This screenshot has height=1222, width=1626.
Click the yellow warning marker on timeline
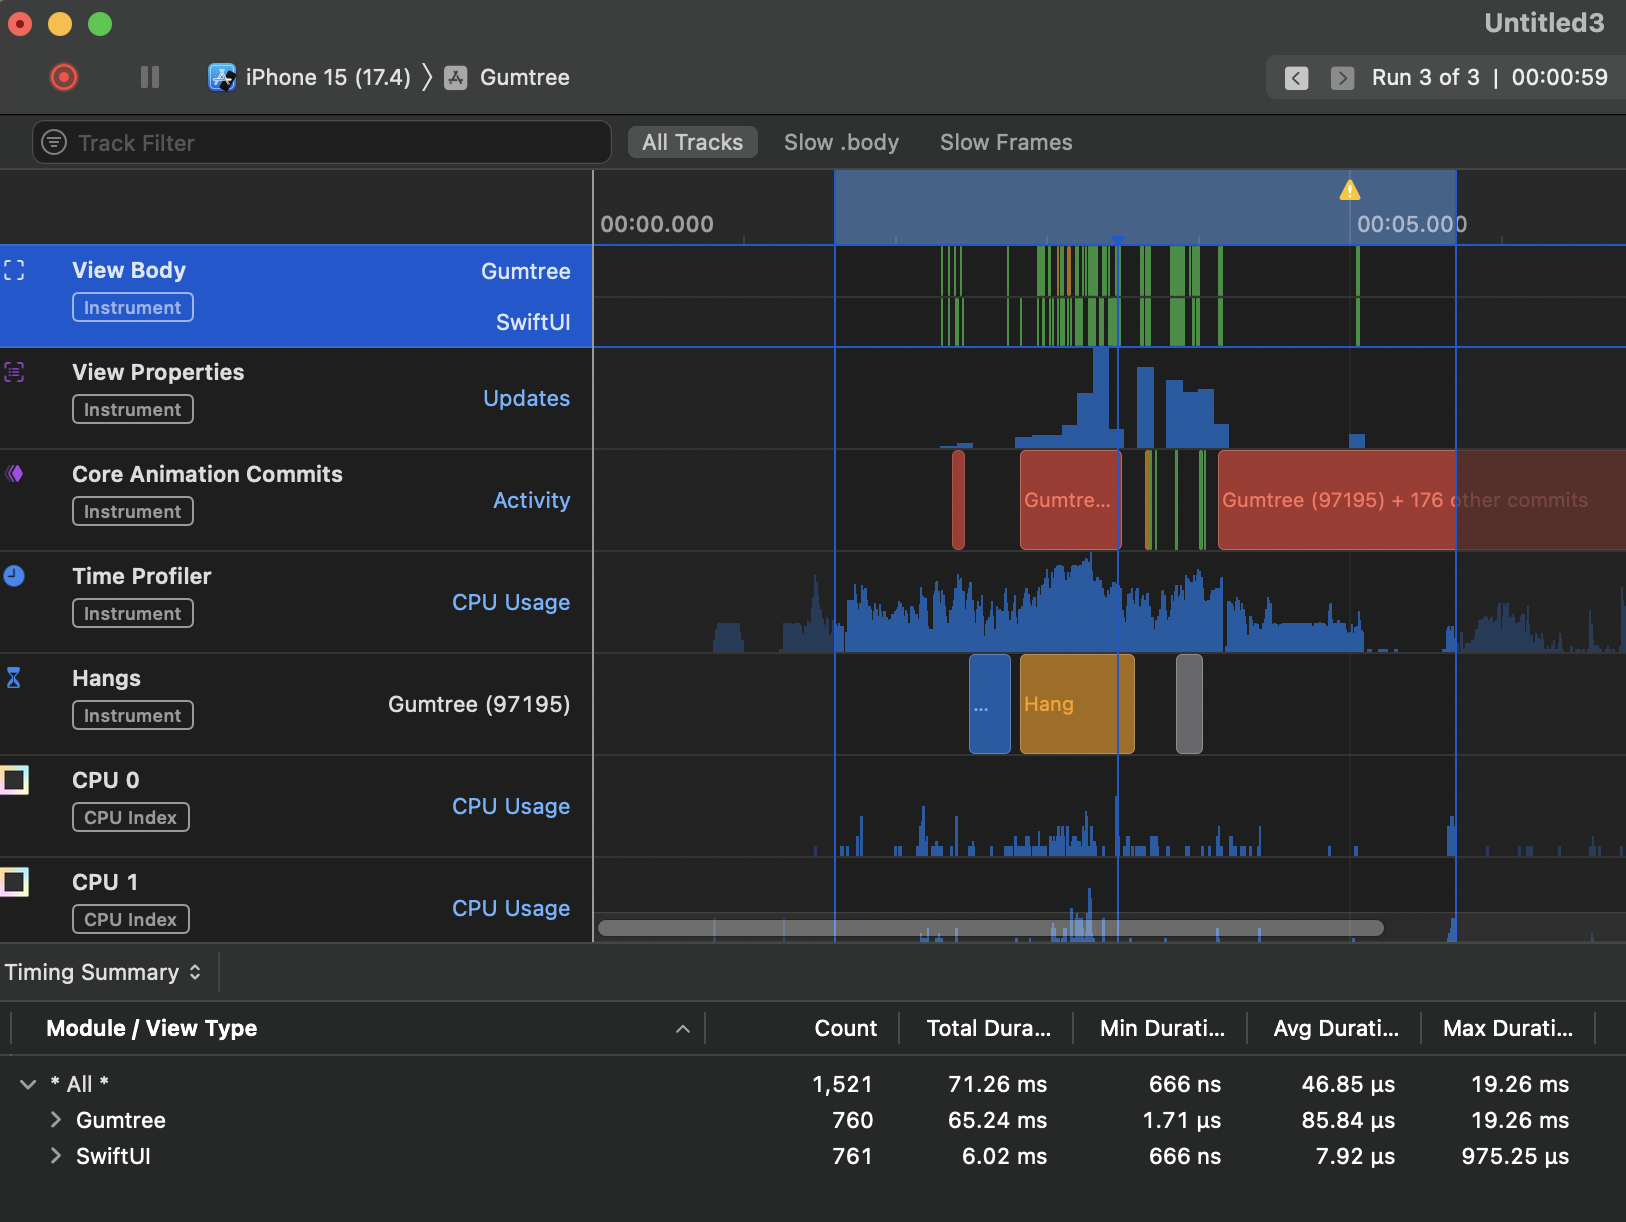click(1350, 190)
